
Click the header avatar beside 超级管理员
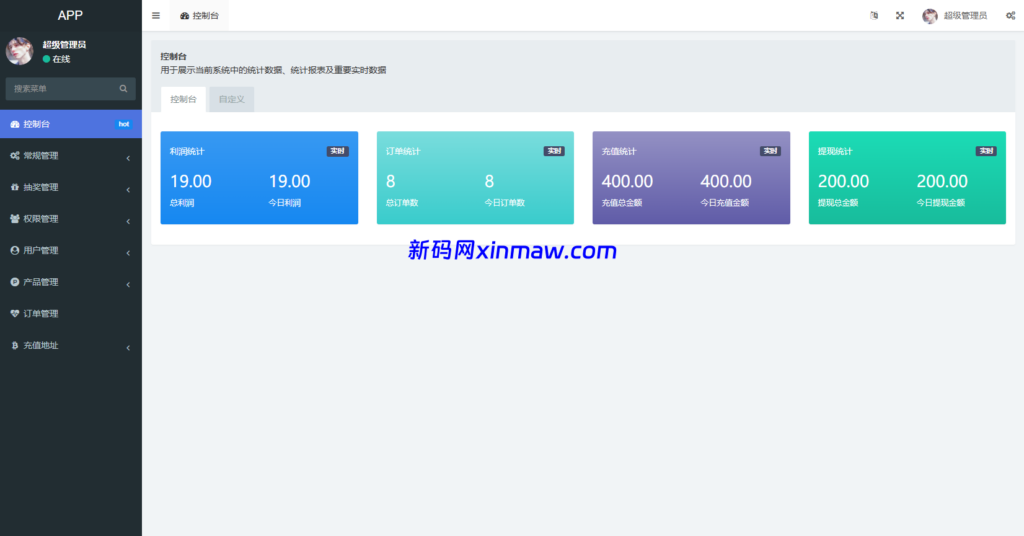point(930,16)
